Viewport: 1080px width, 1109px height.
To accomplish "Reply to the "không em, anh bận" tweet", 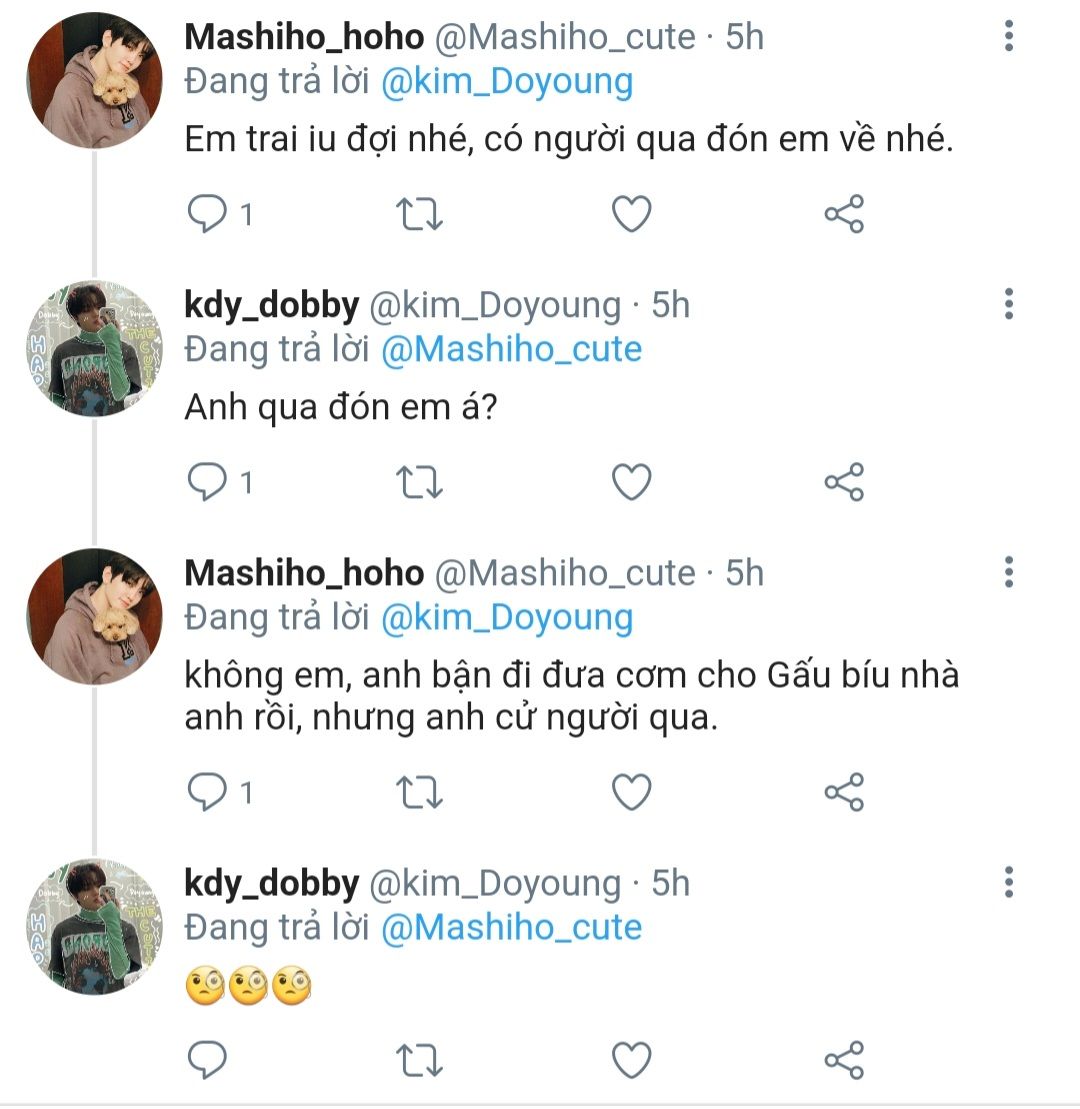I will 209,792.
